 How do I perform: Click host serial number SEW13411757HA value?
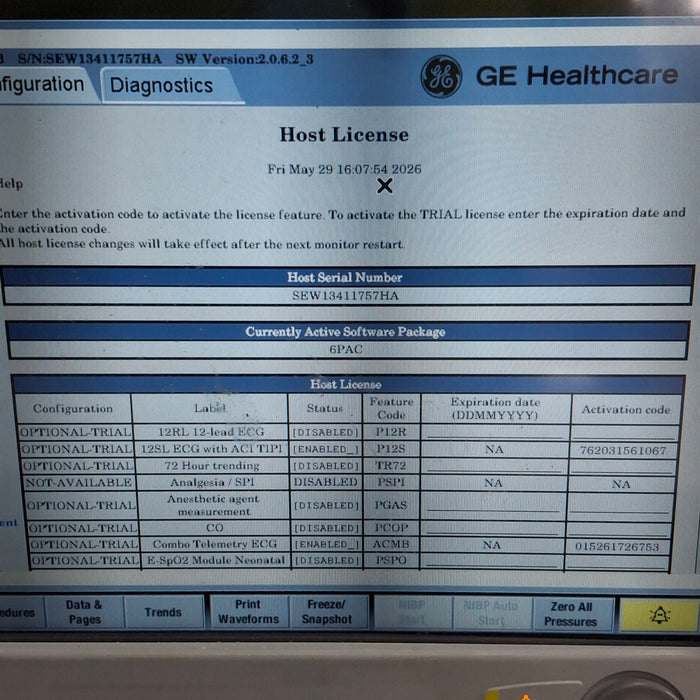(x=346, y=296)
